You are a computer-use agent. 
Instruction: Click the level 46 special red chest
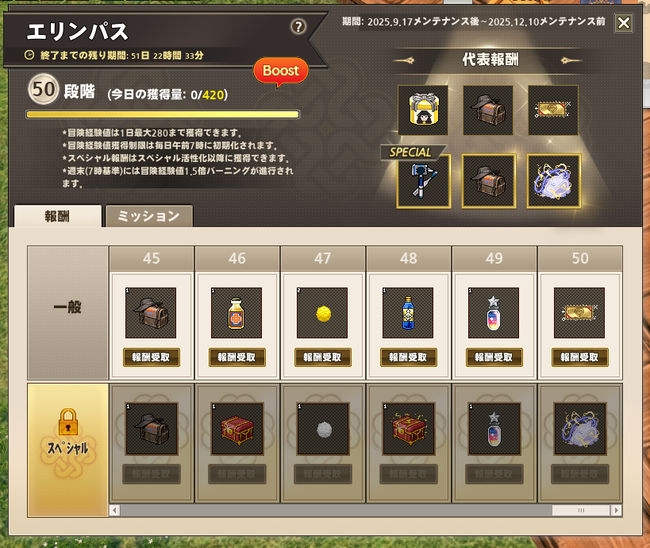click(237, 429)
